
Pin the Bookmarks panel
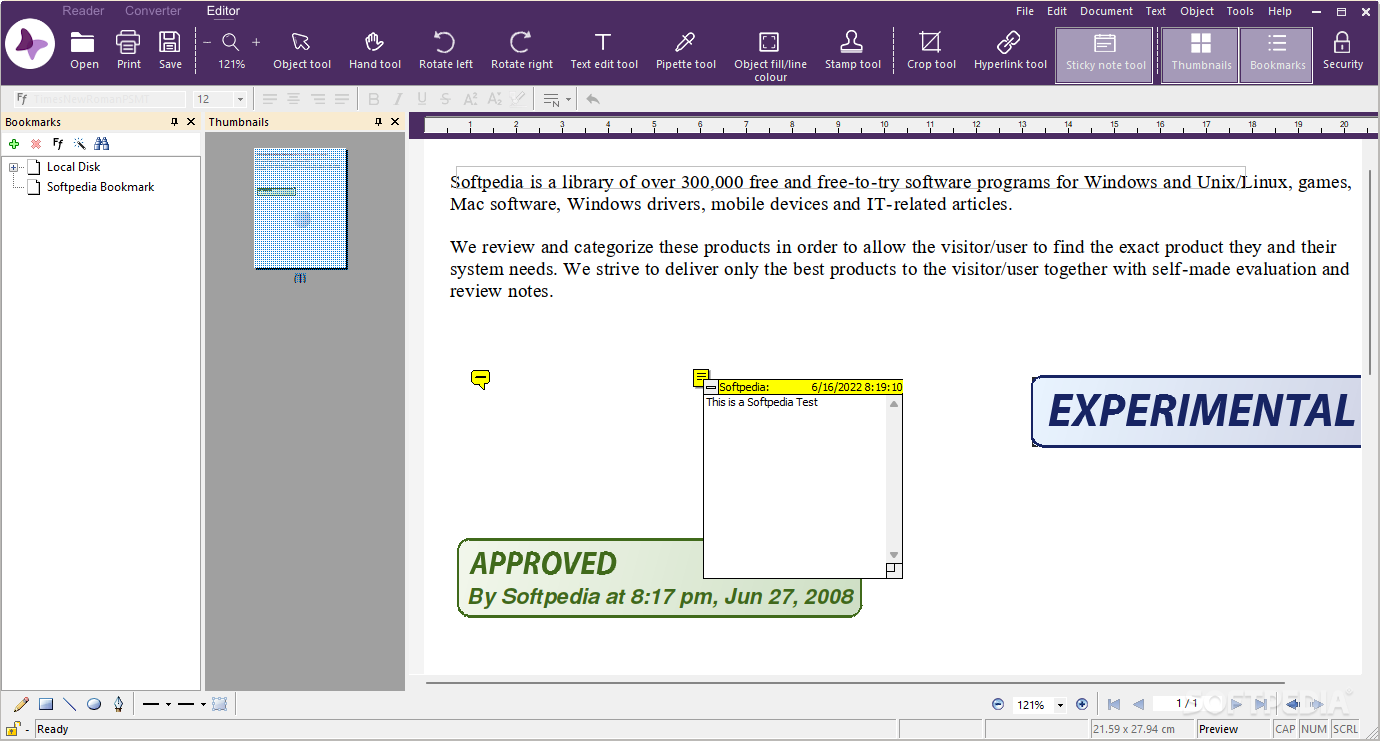174,122
